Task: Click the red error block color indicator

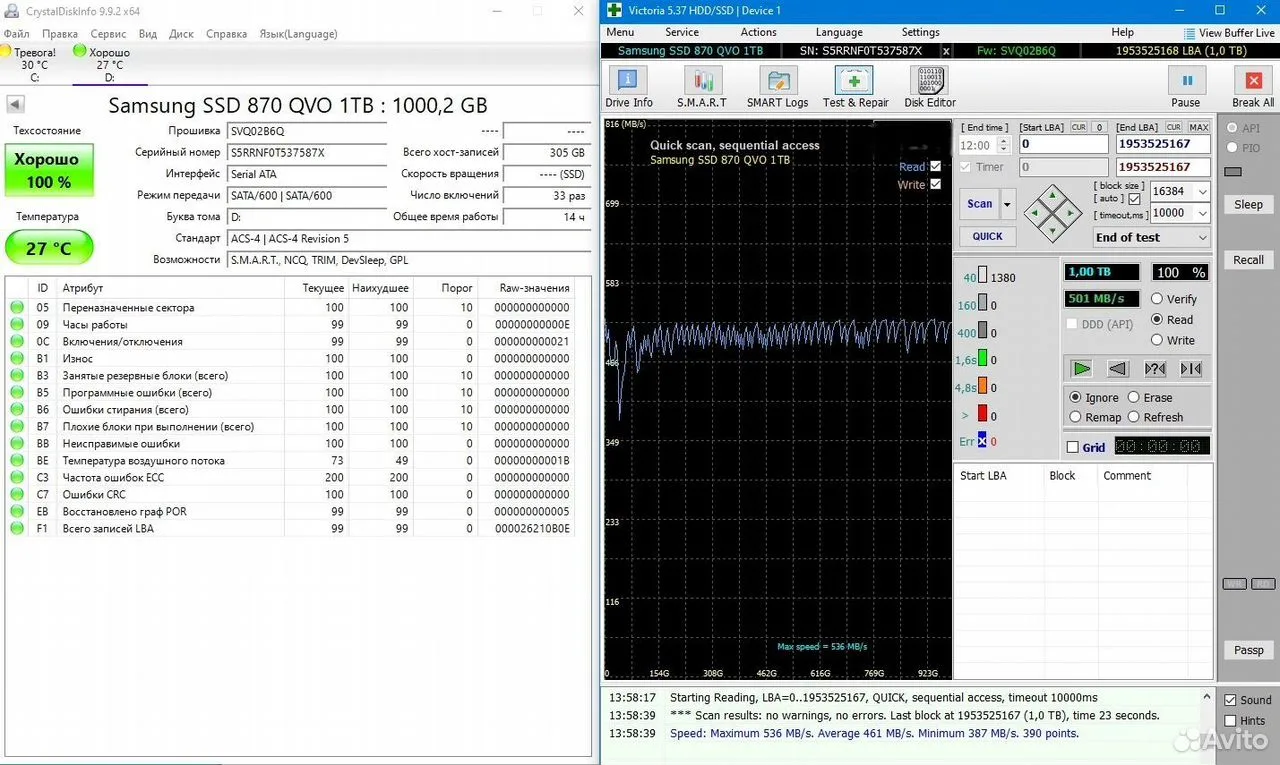Action: [x=982, y=414]
